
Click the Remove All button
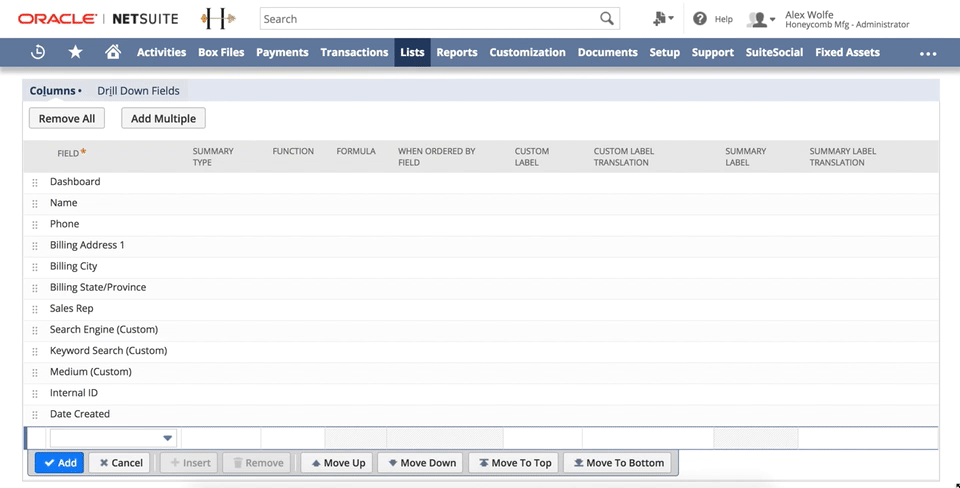pyautogui.click(x=67, y=118)
